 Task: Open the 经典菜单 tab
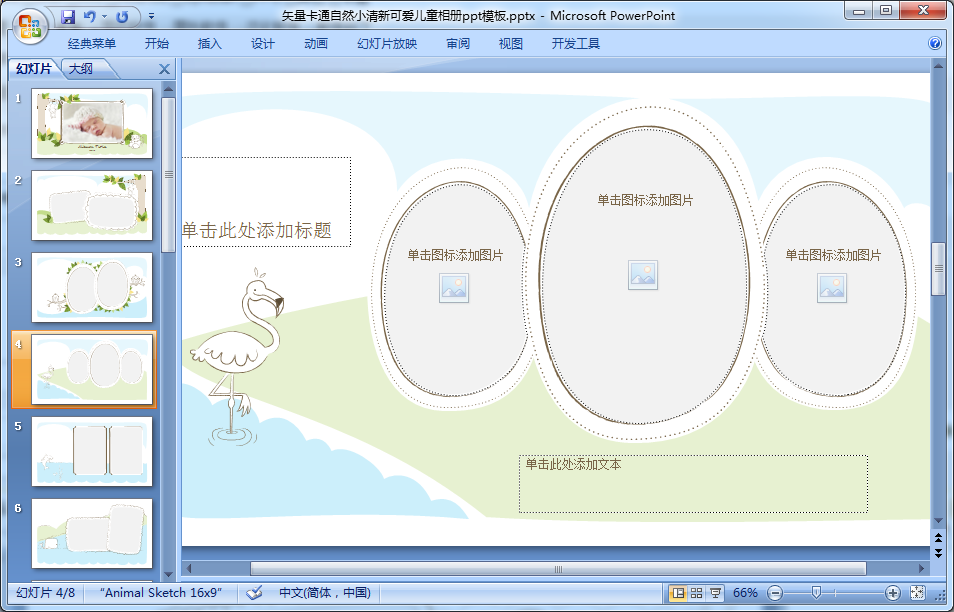pos(91,44)
